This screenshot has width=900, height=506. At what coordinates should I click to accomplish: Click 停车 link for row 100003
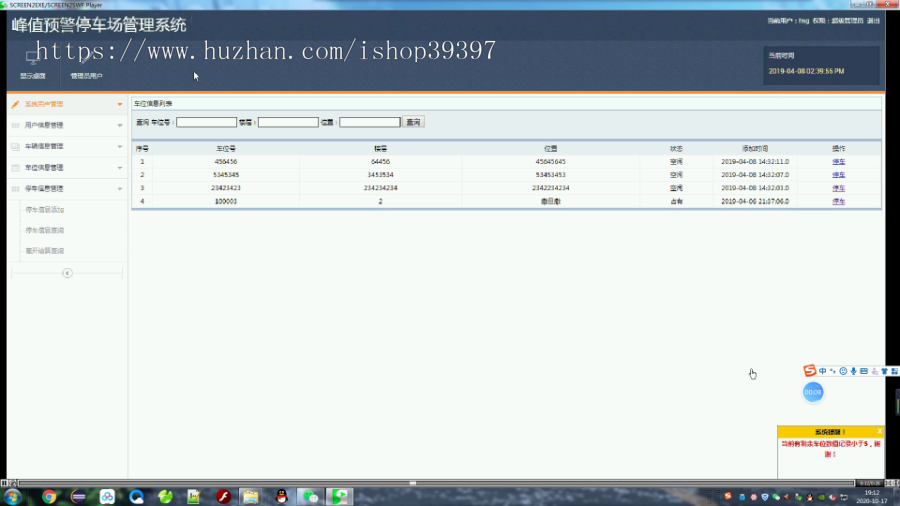pyautogui.click(x=839, y=201)
